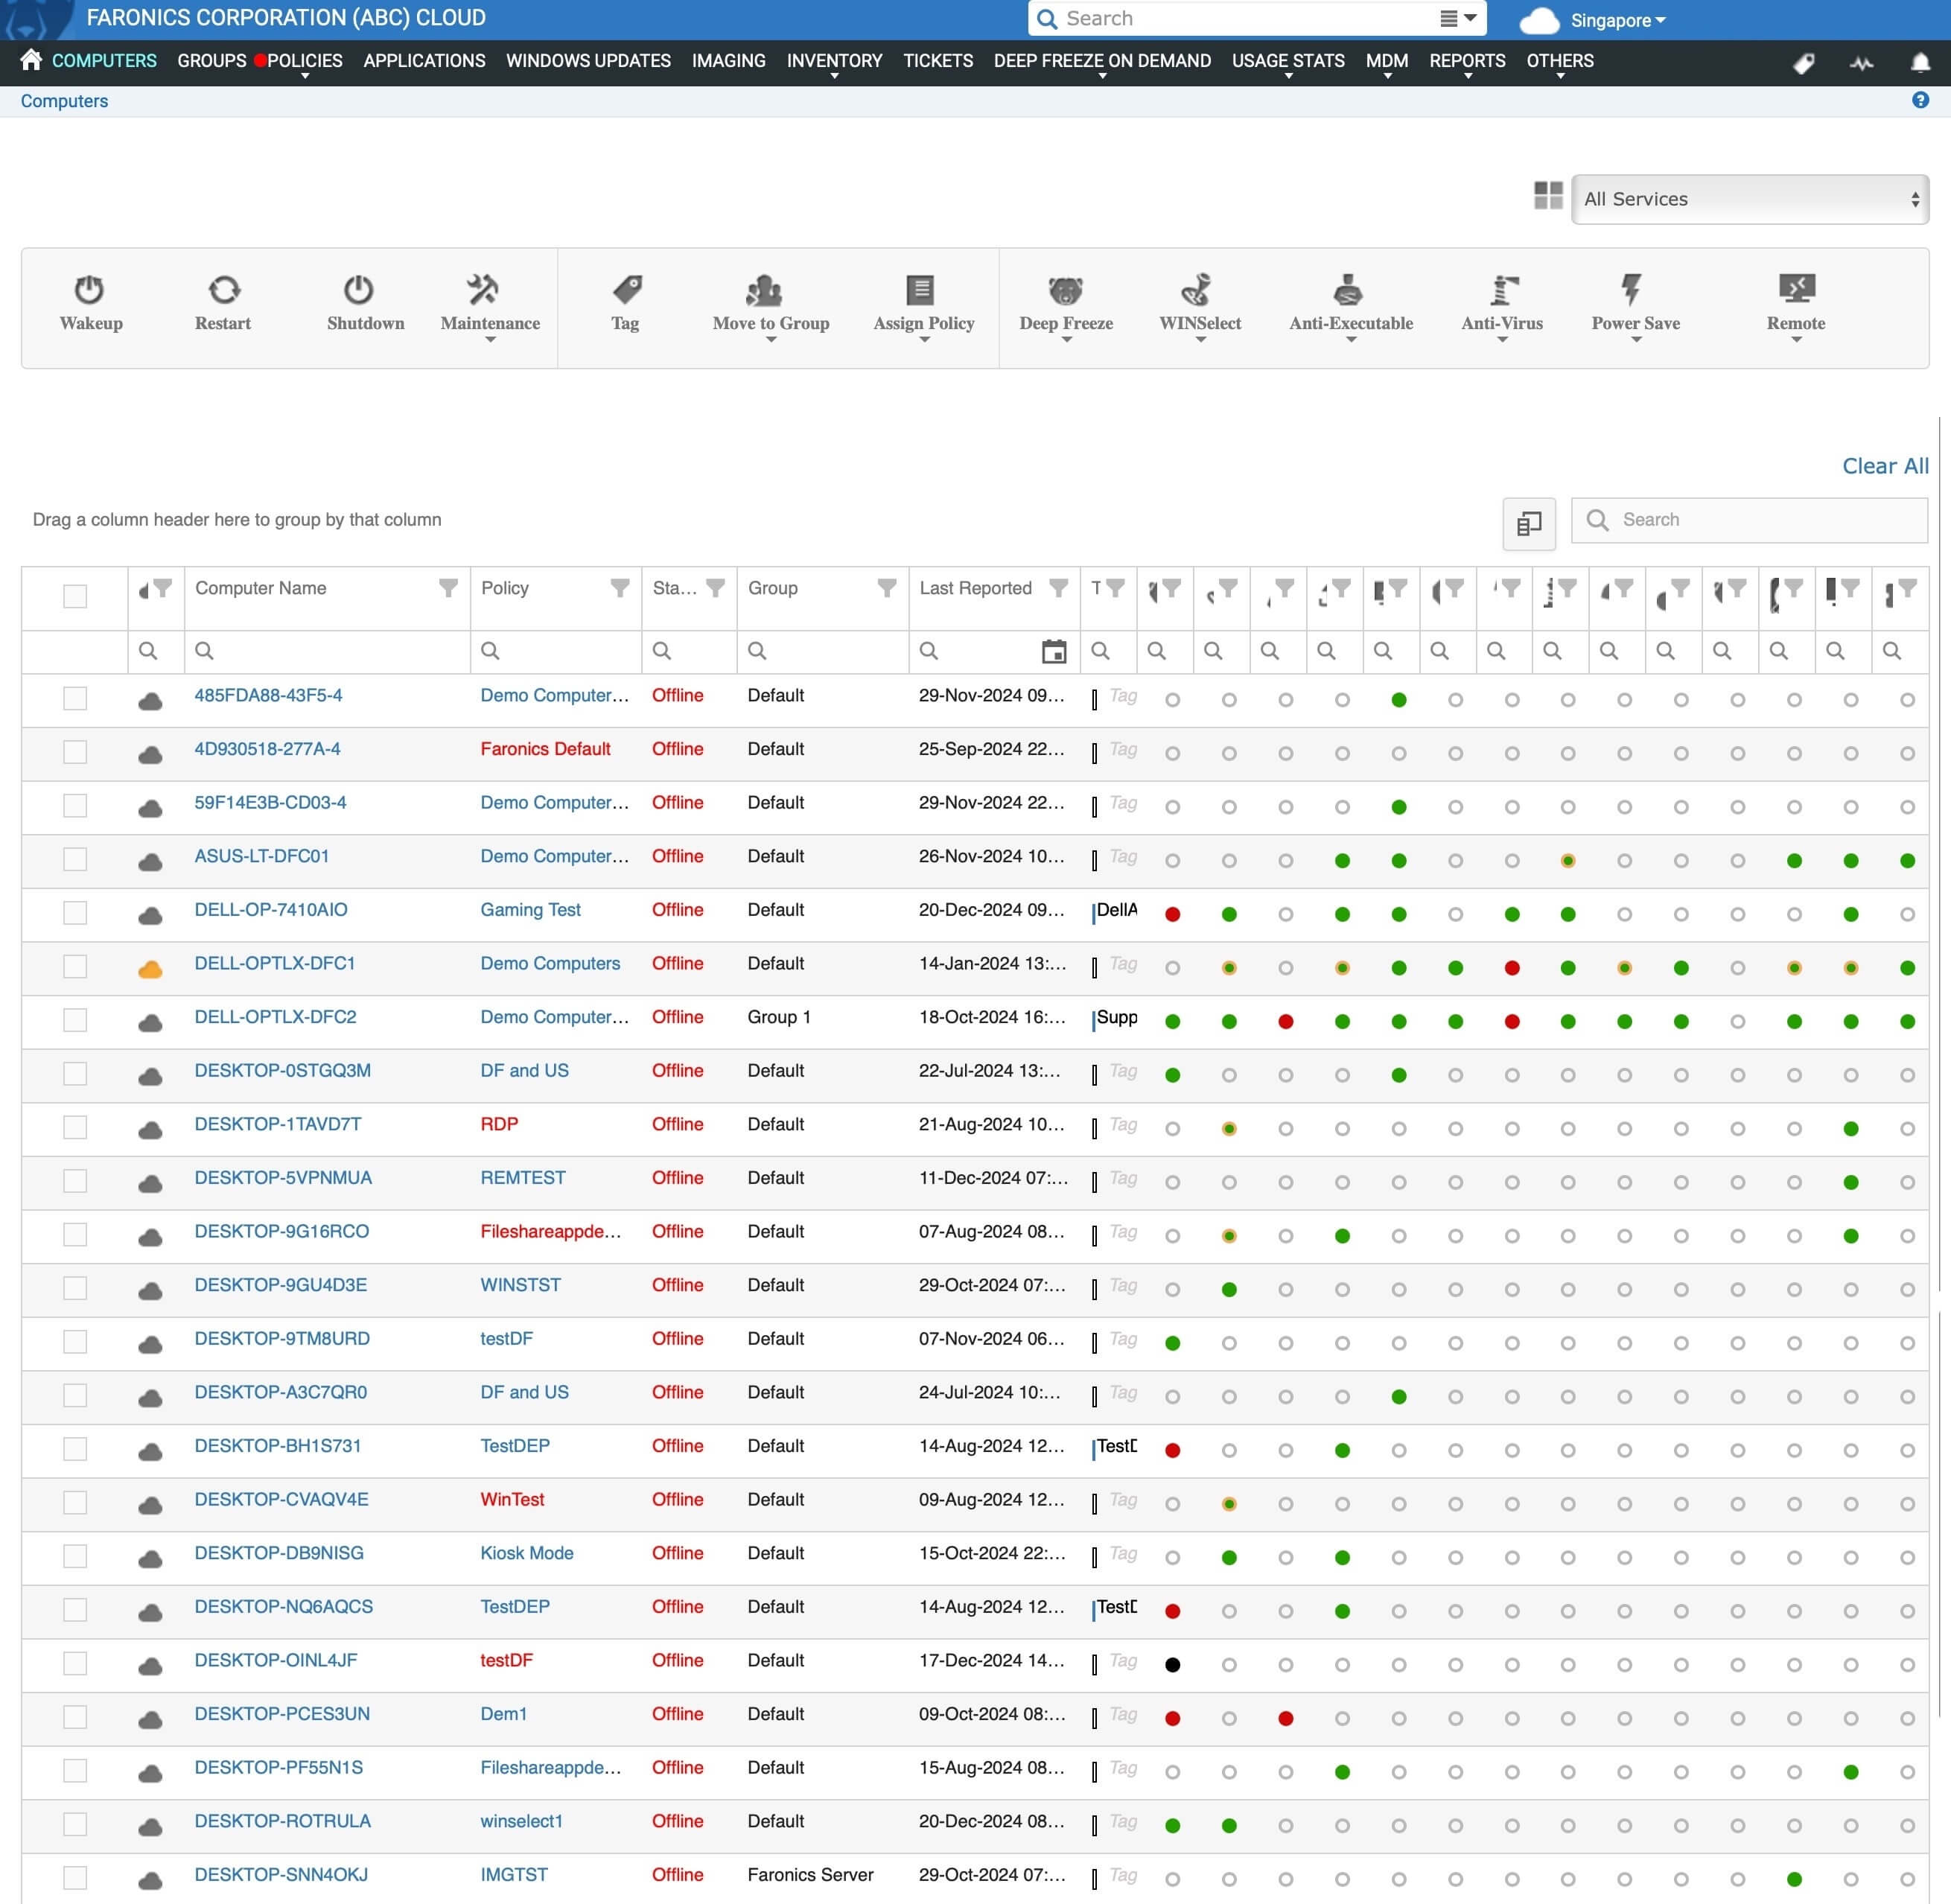Click the Restart icon in toolbar
The image size is (1951, 1904).
click(224, 290)
